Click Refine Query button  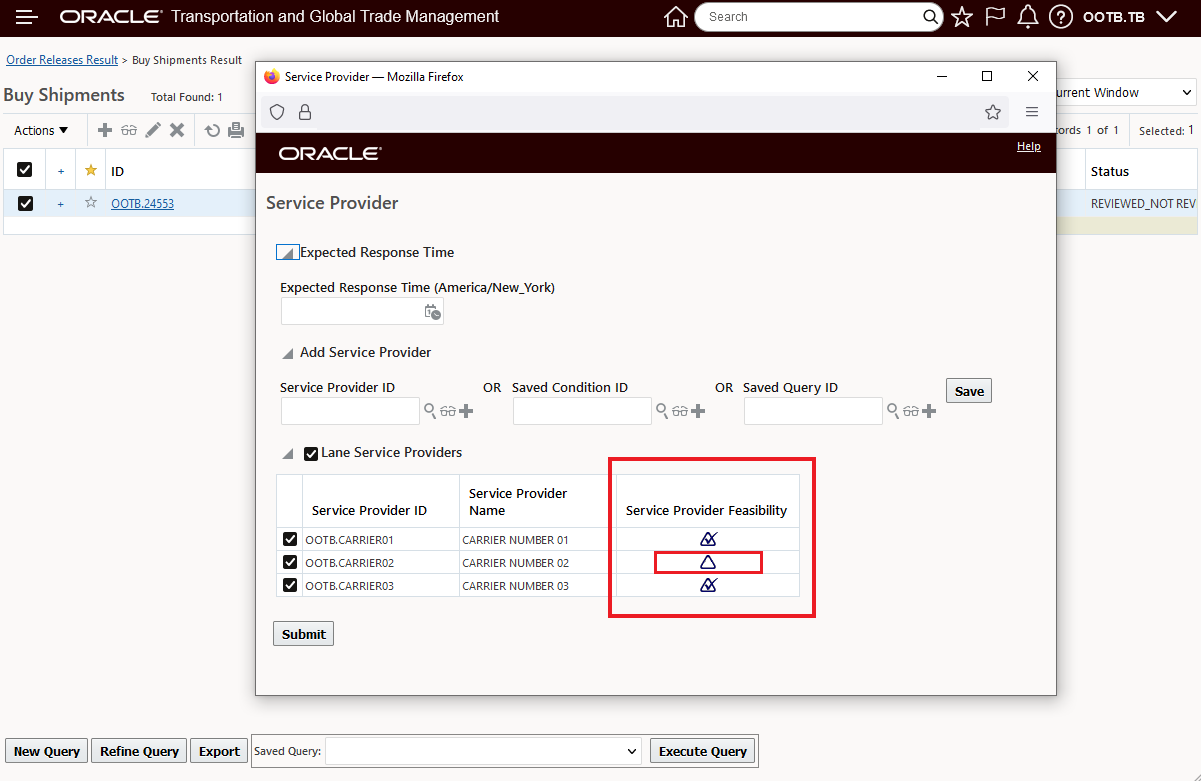coord(139,751)
